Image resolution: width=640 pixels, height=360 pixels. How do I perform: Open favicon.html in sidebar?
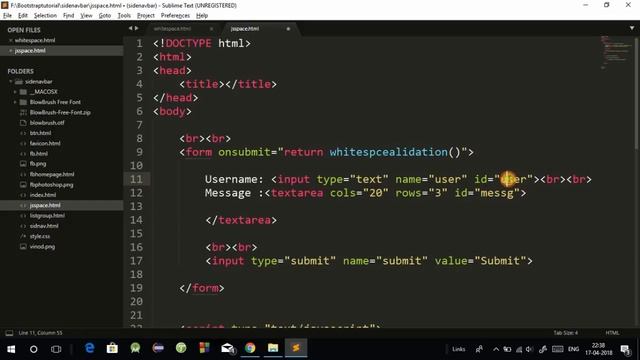pos(45,143)
